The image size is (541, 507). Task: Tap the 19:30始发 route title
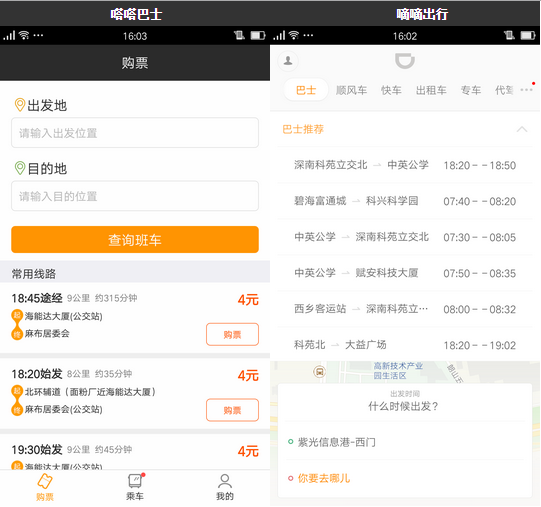tap(37, 450)
